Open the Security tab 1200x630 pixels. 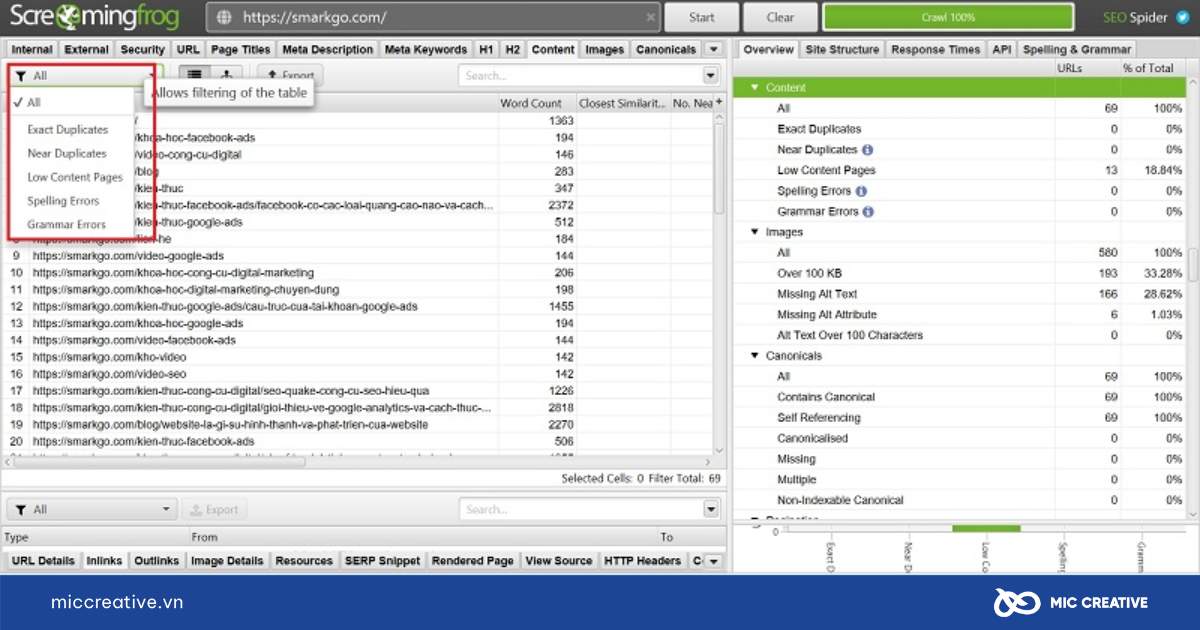tap(142, 49)
